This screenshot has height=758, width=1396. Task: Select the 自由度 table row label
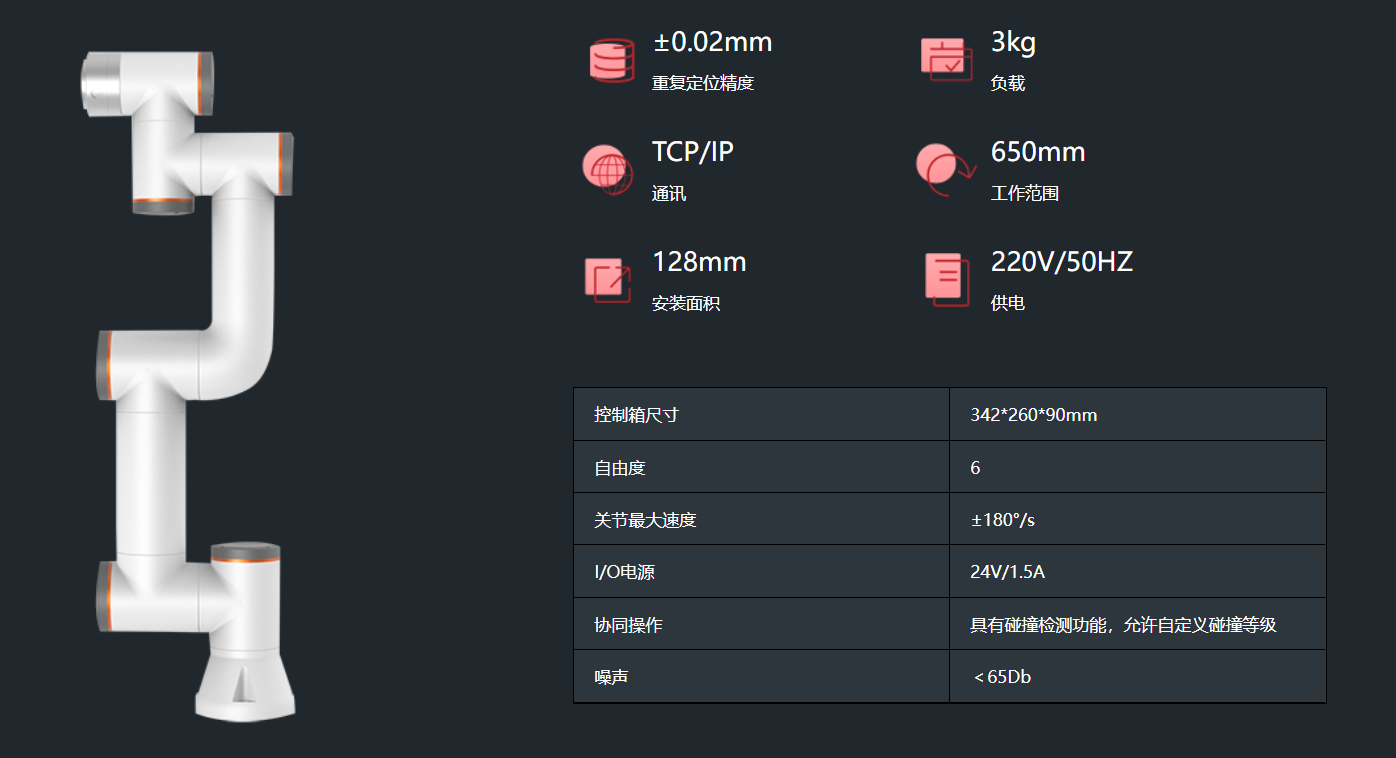click(x=613, y=468)
